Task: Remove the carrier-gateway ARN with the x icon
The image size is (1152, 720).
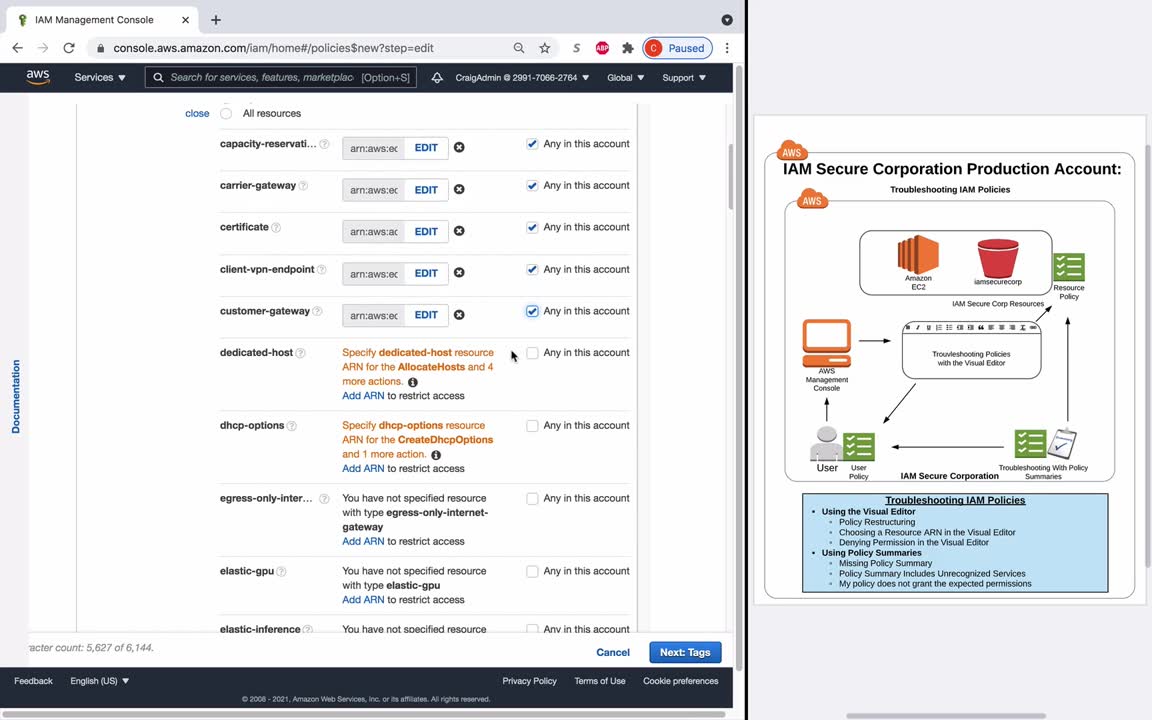Action: [x=459, y=189]
